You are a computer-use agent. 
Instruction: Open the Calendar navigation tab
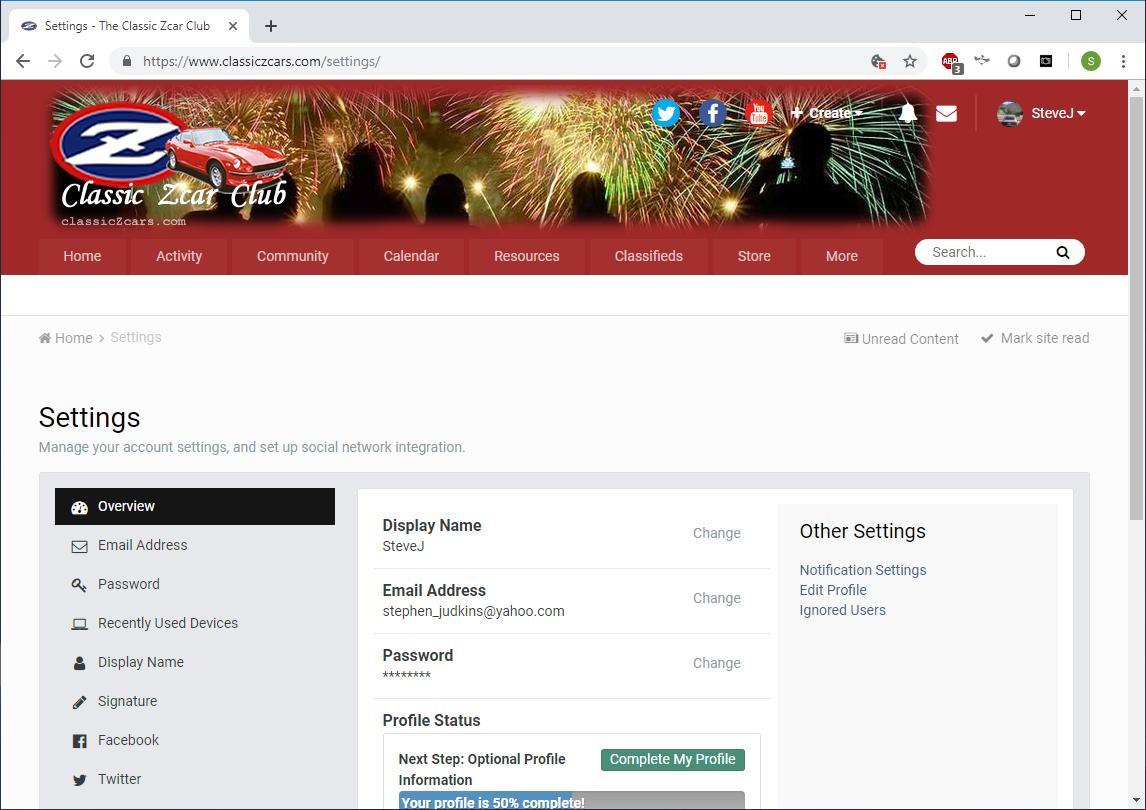tap(411, 256)
